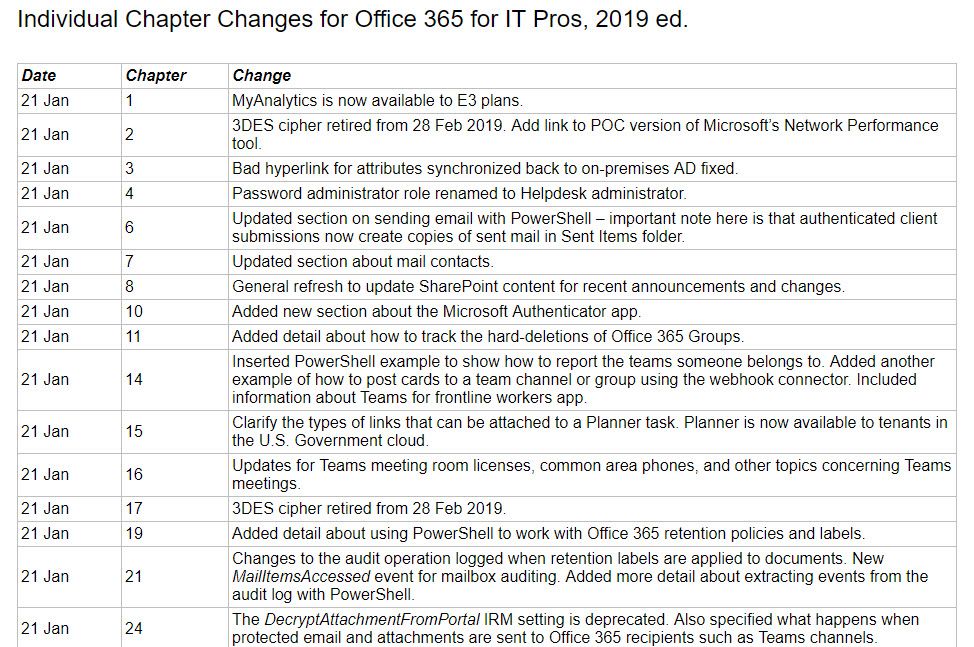Click Updated section about mail contacts
Screen dimensions: 974x647
click(x=363, y=261)
